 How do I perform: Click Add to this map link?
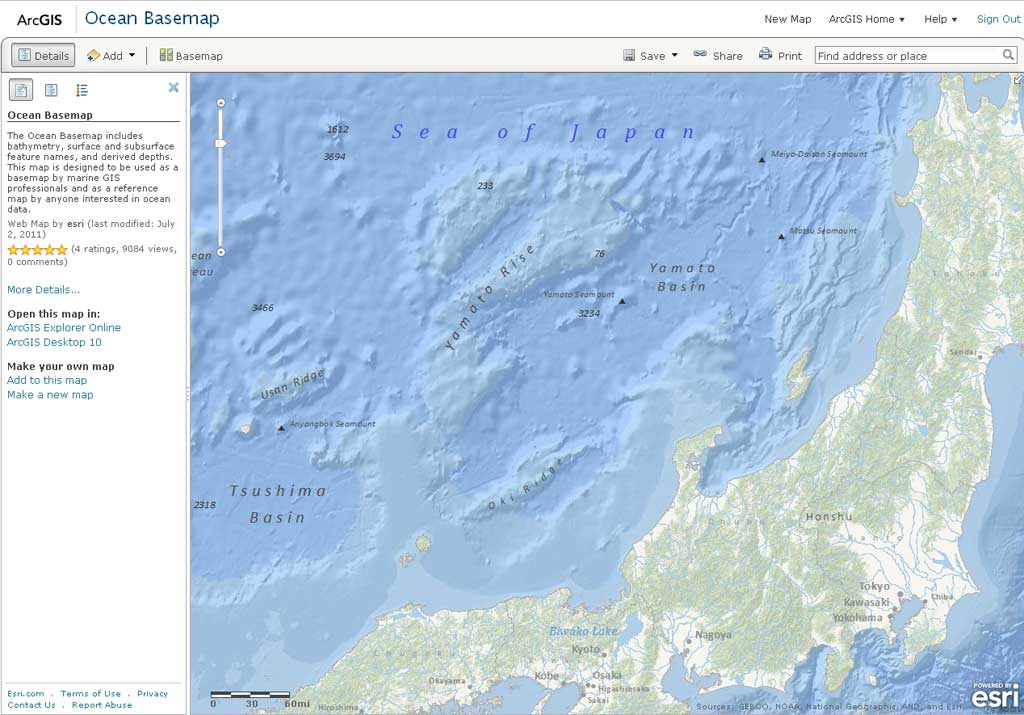(x=47, y=380)
